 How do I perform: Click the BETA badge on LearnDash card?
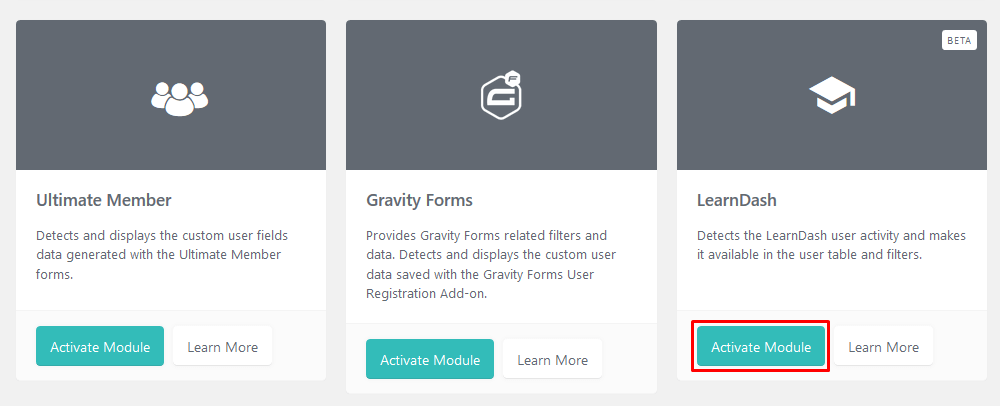click(x=959, y=40)
